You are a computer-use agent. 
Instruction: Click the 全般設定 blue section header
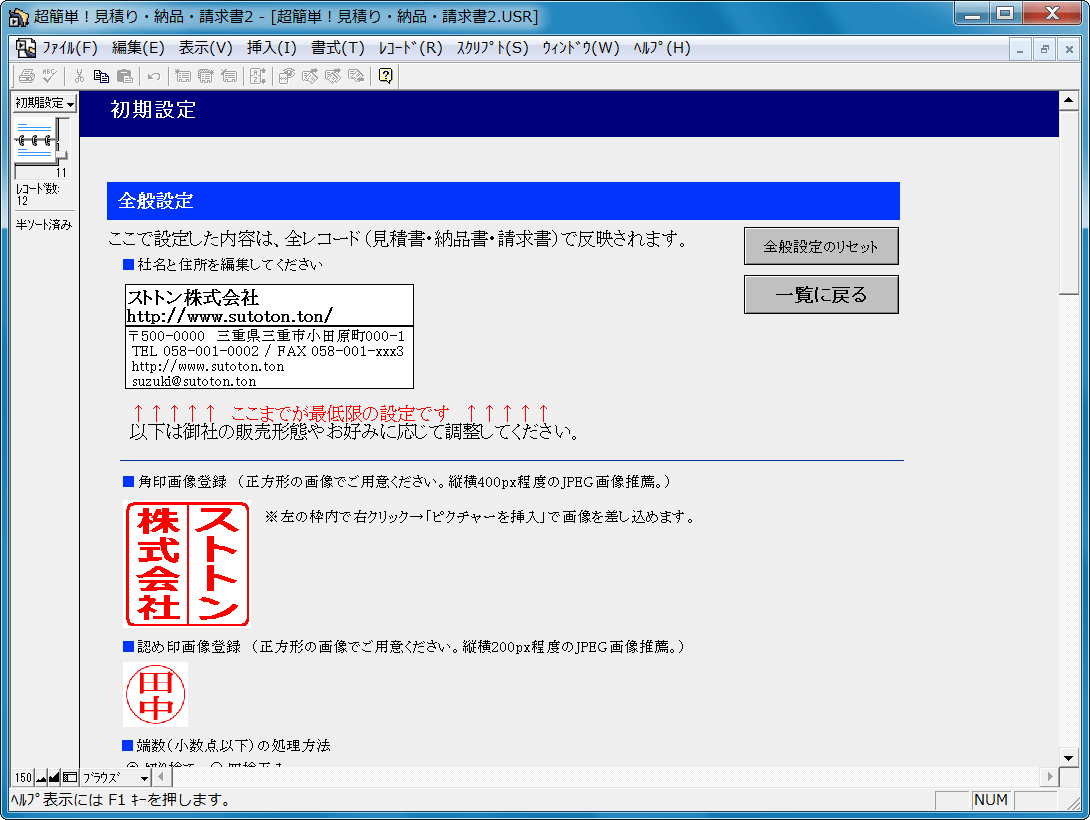tap(503, 201)
